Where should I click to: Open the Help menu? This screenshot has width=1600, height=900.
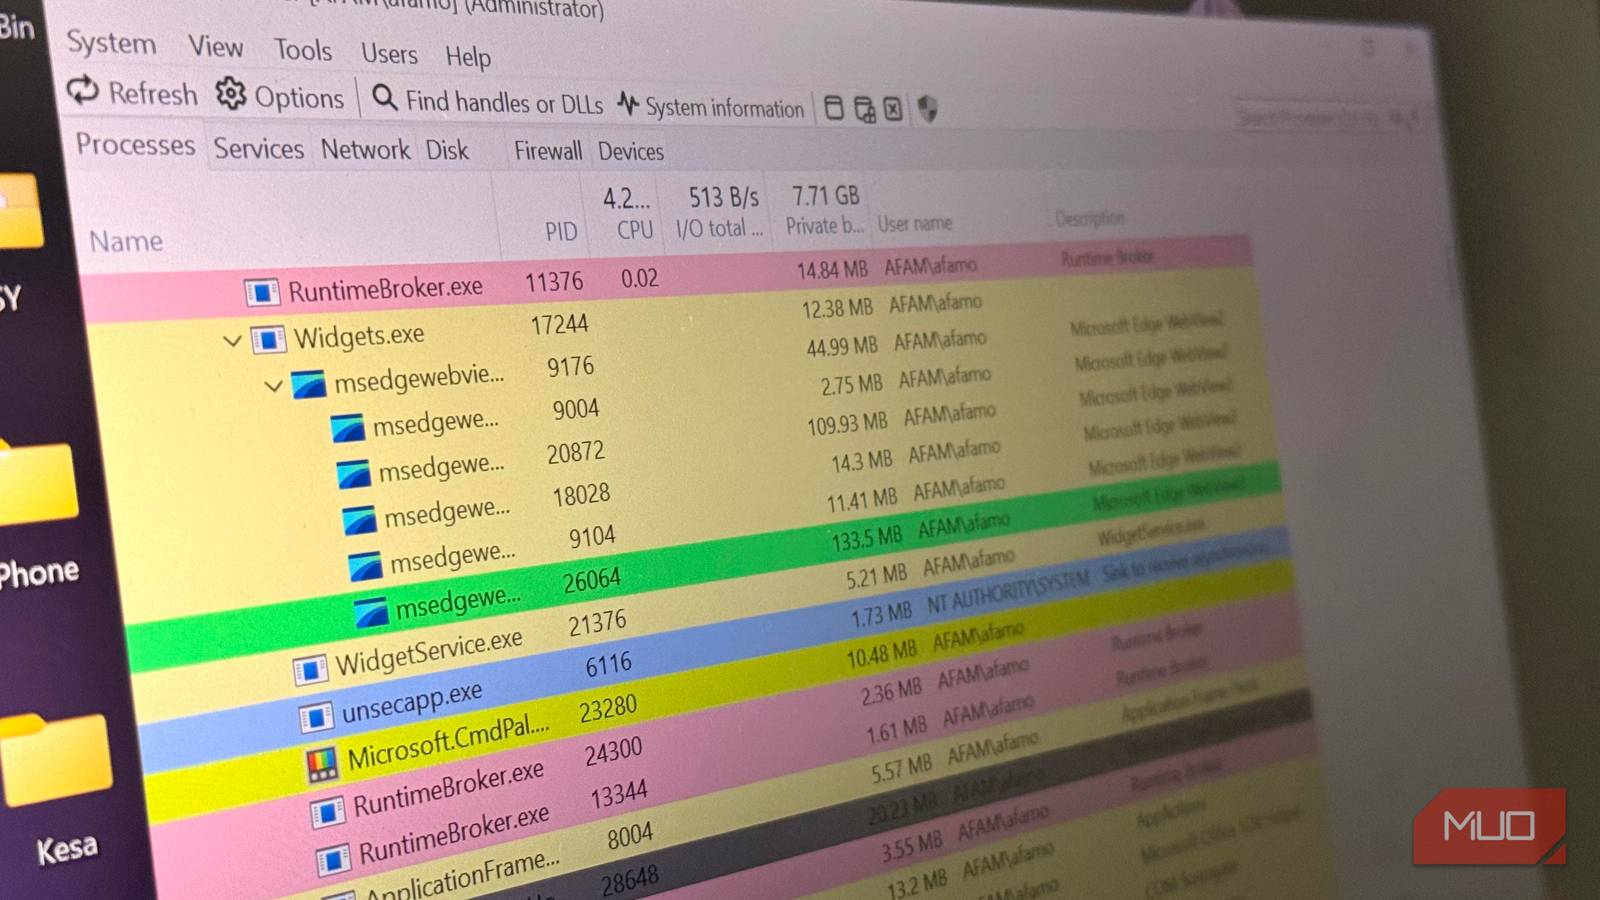[x=468, y=56]
